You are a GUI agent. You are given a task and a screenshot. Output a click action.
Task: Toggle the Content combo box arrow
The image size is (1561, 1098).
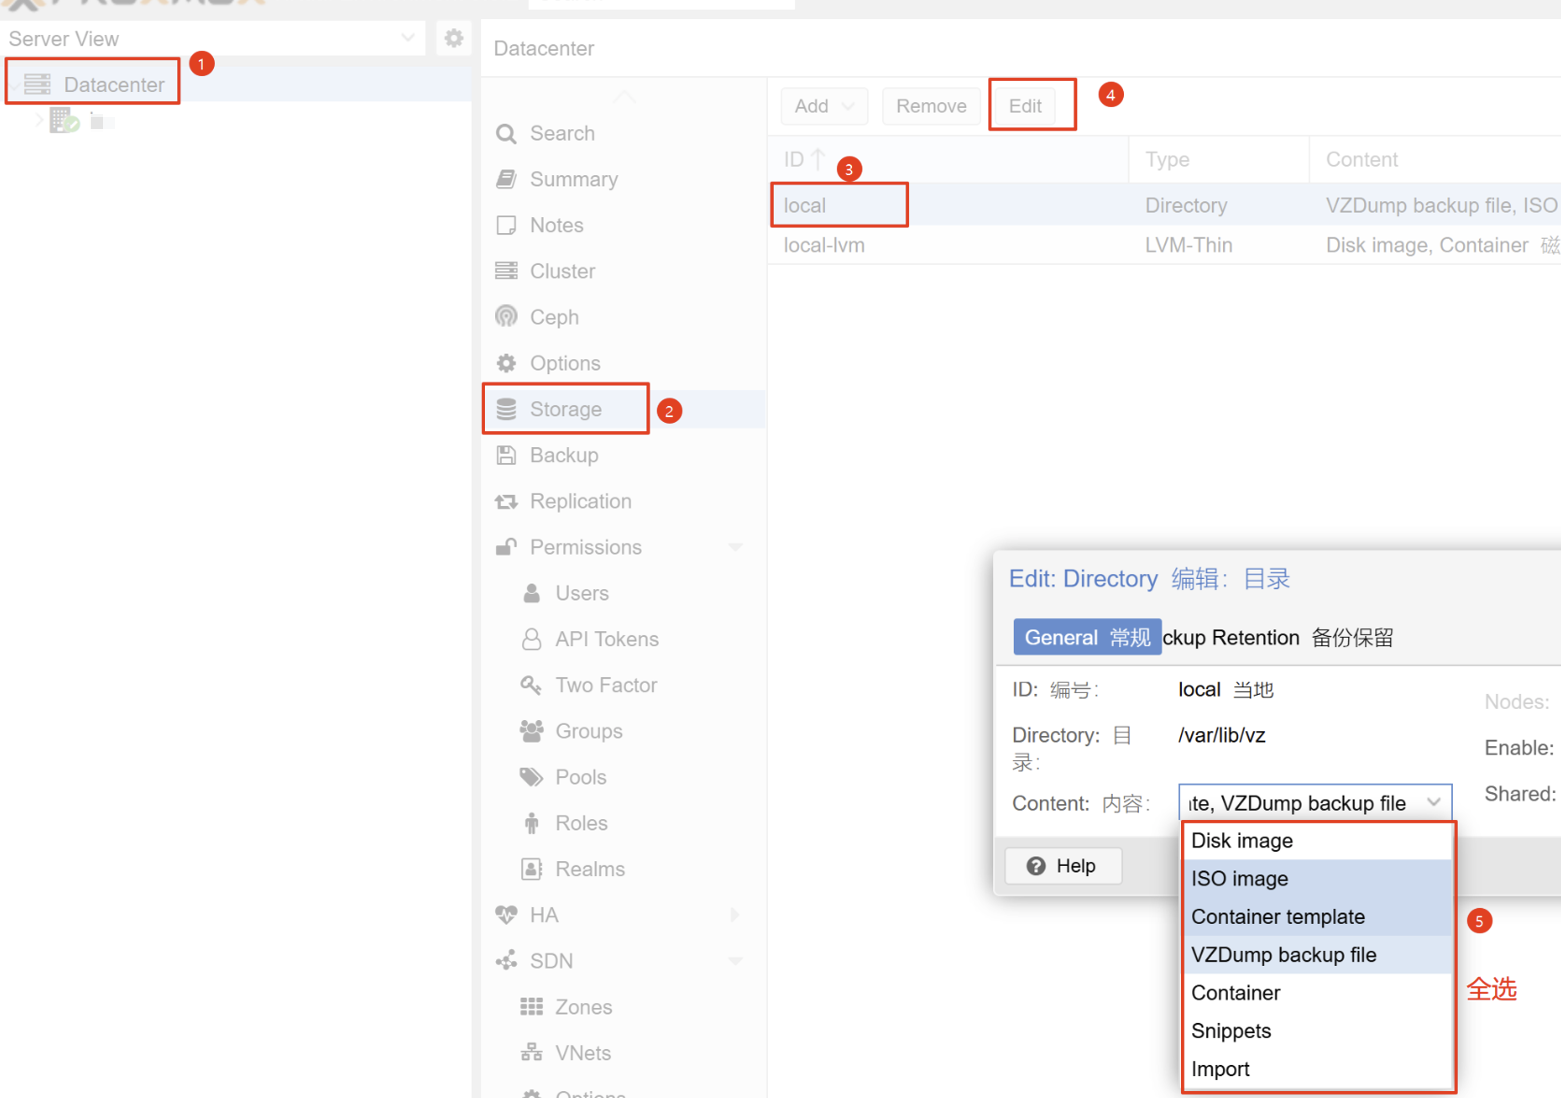click(1434, 803)
